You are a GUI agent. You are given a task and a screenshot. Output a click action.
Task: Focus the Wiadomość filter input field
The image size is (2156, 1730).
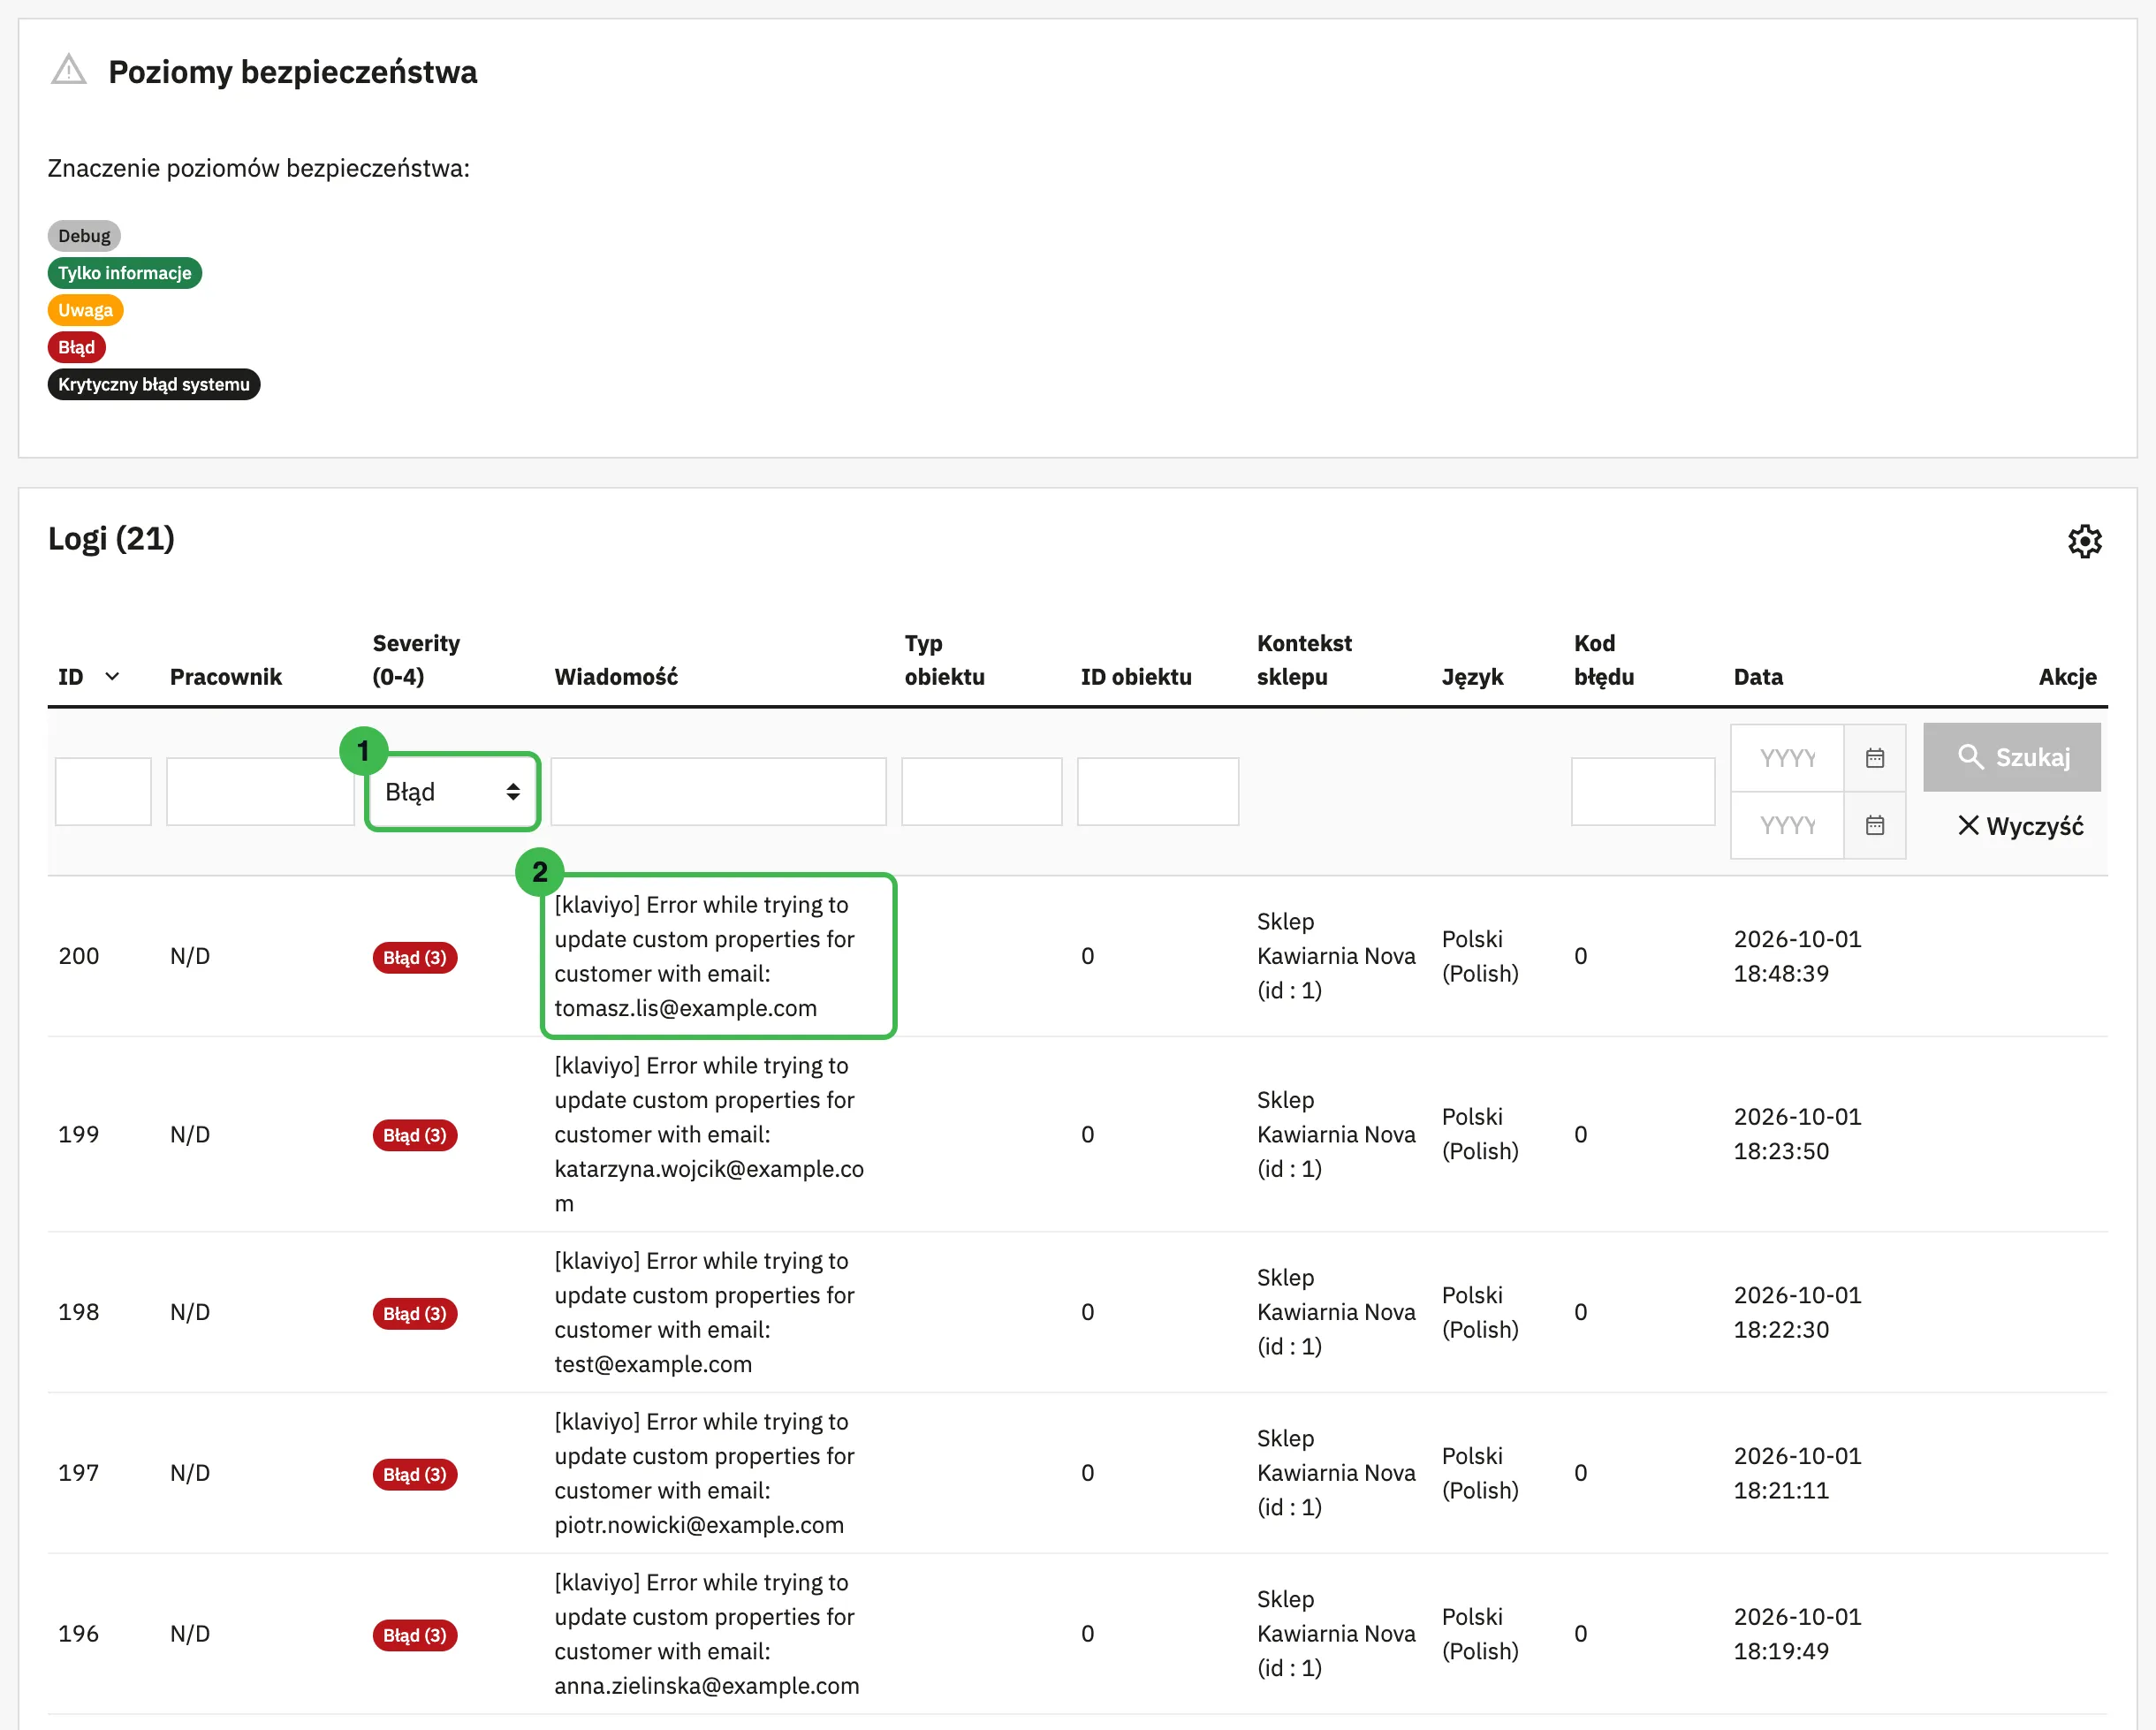pos(718,791)
